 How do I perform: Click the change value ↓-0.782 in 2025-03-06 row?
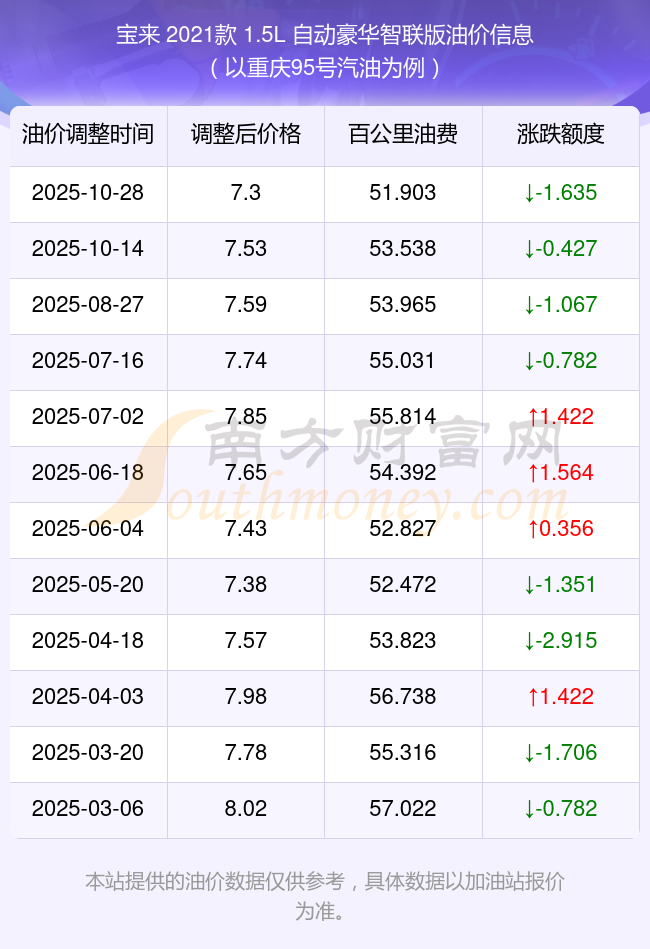click(560, 809)
